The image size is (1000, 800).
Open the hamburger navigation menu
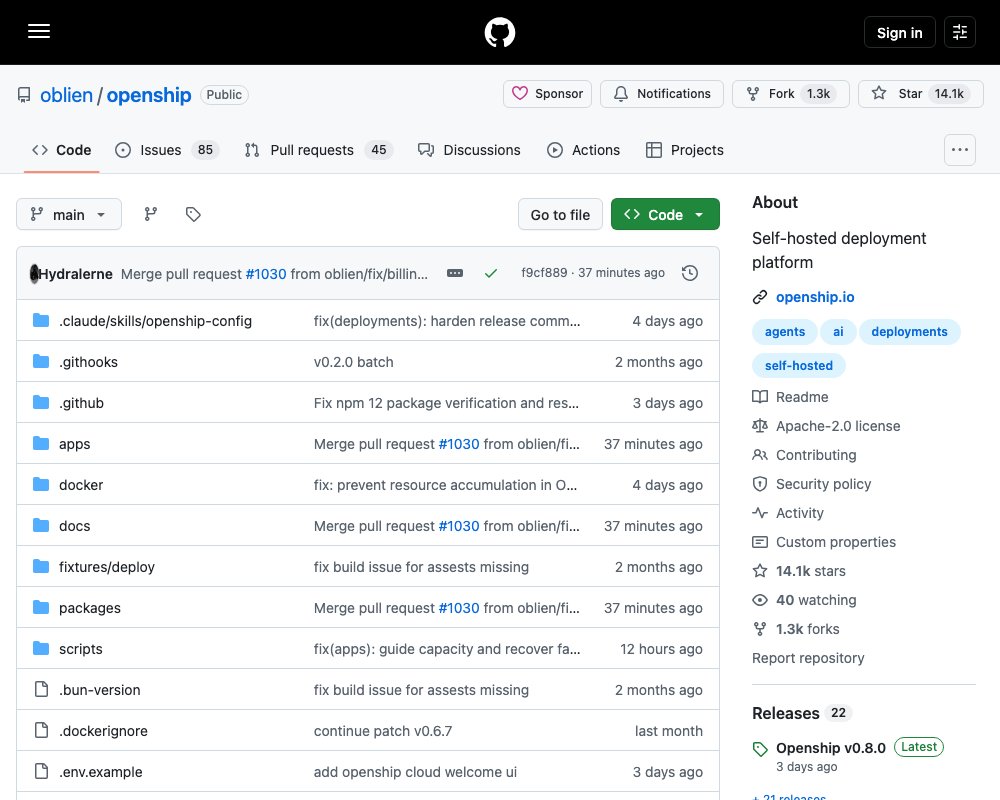tap(39, 31)
